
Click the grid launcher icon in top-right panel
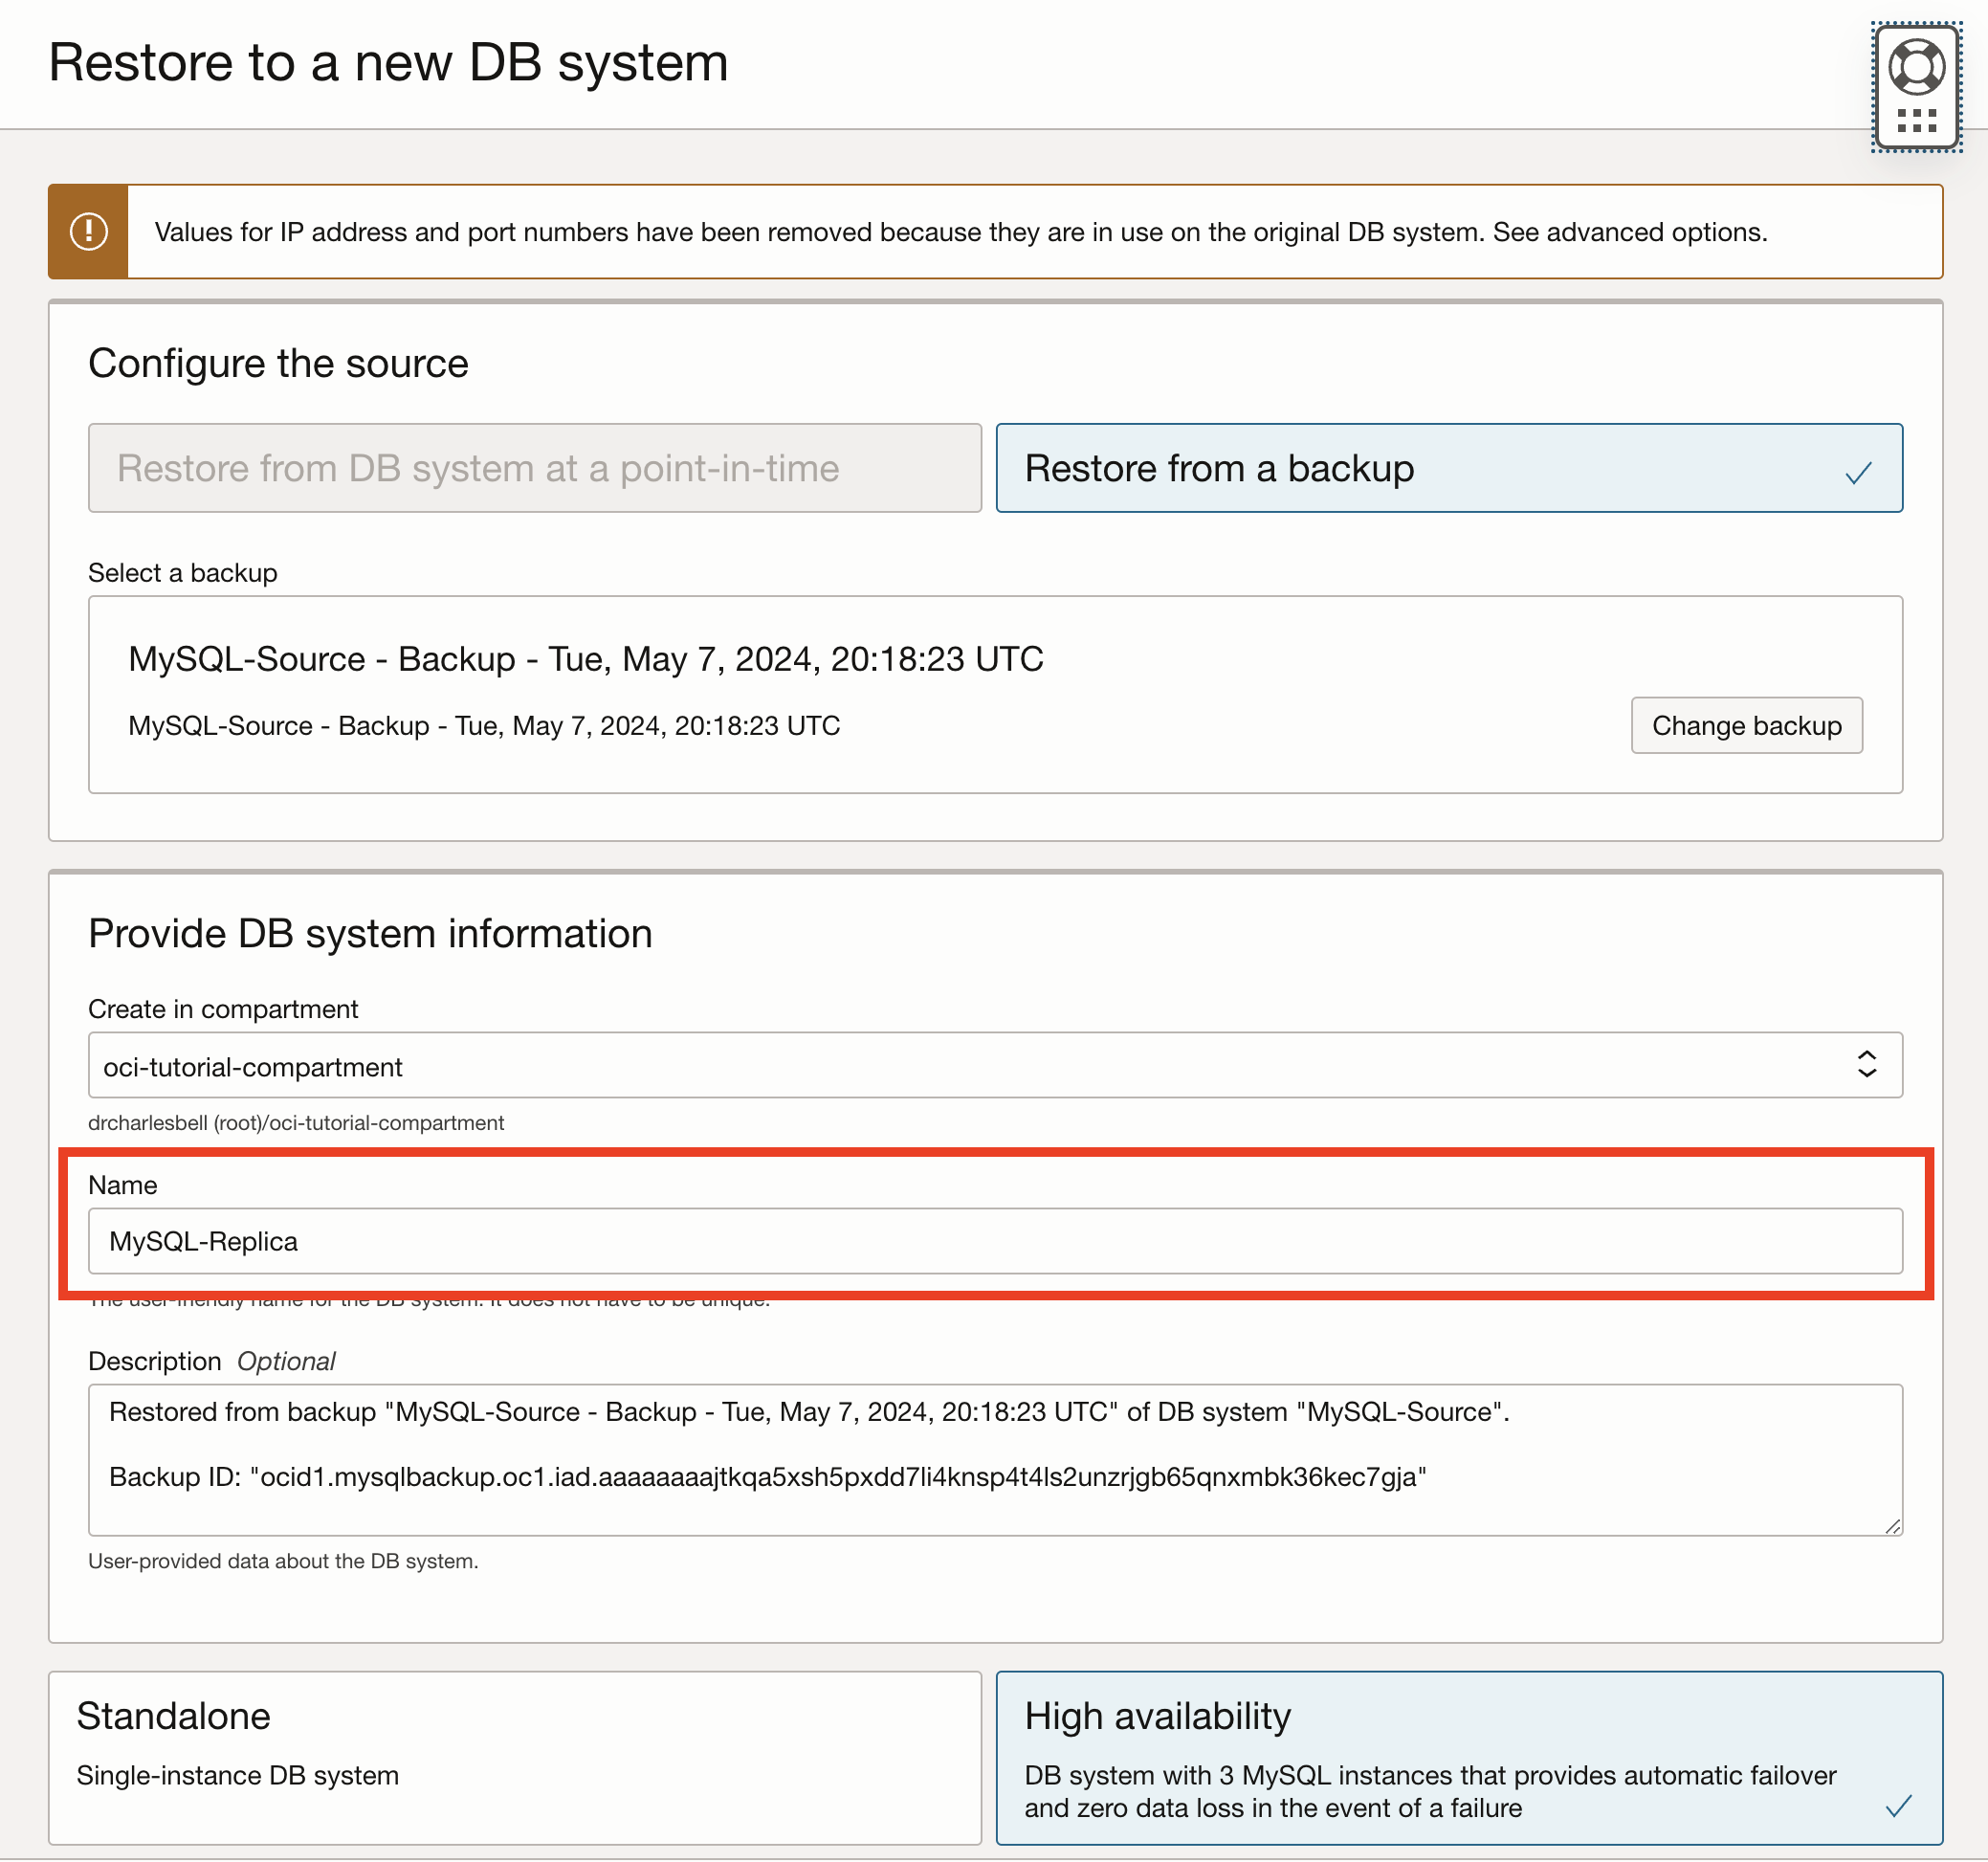click(x=1915, y=122)
